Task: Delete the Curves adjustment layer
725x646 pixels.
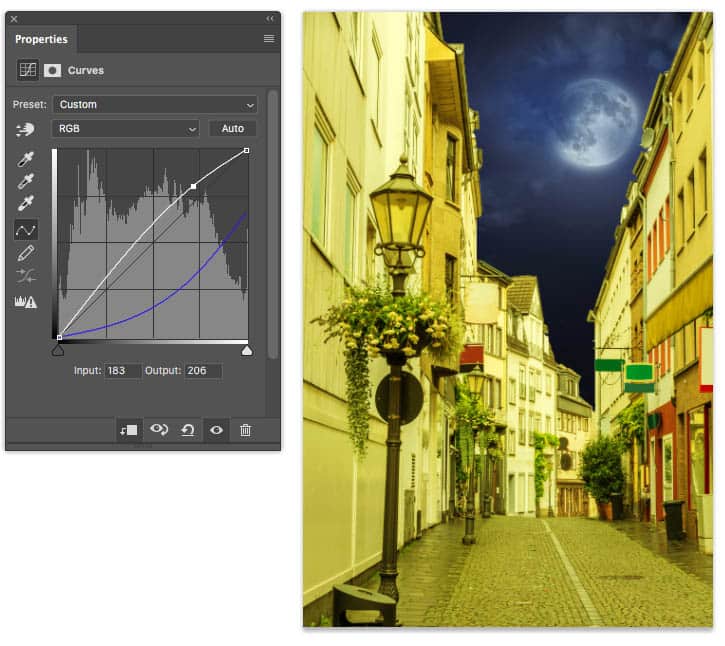Action: (x=246, y=431)
